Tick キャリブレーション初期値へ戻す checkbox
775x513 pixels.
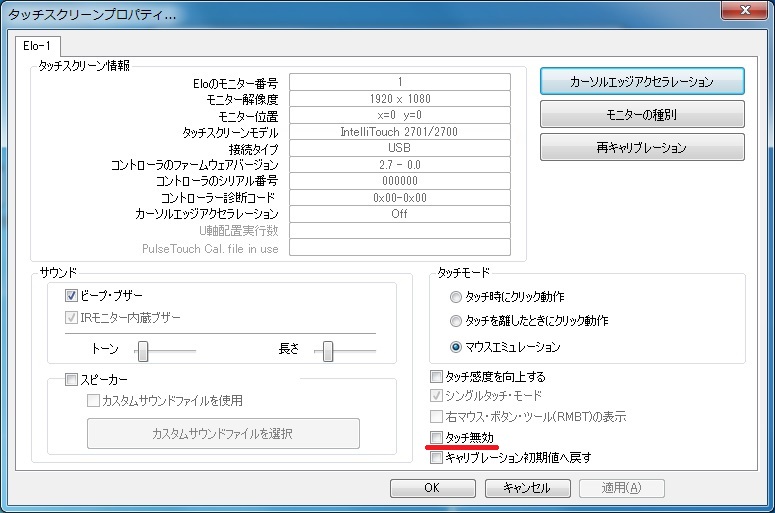436,458
